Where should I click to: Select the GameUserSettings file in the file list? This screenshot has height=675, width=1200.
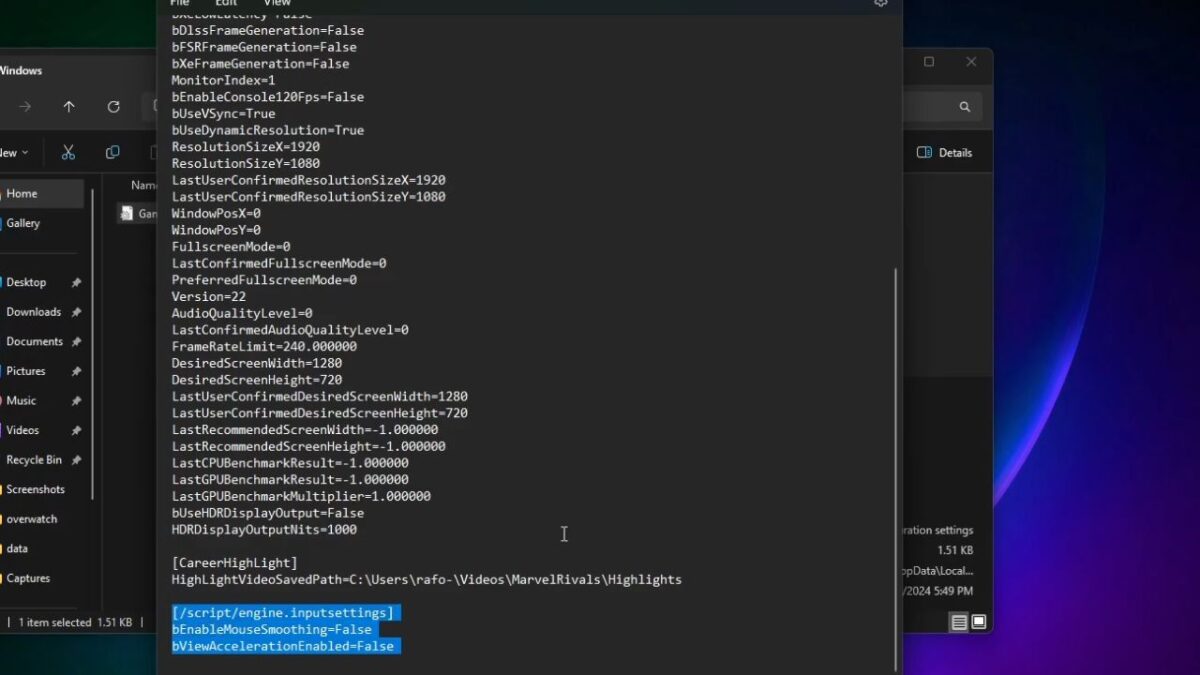point(142,213)
